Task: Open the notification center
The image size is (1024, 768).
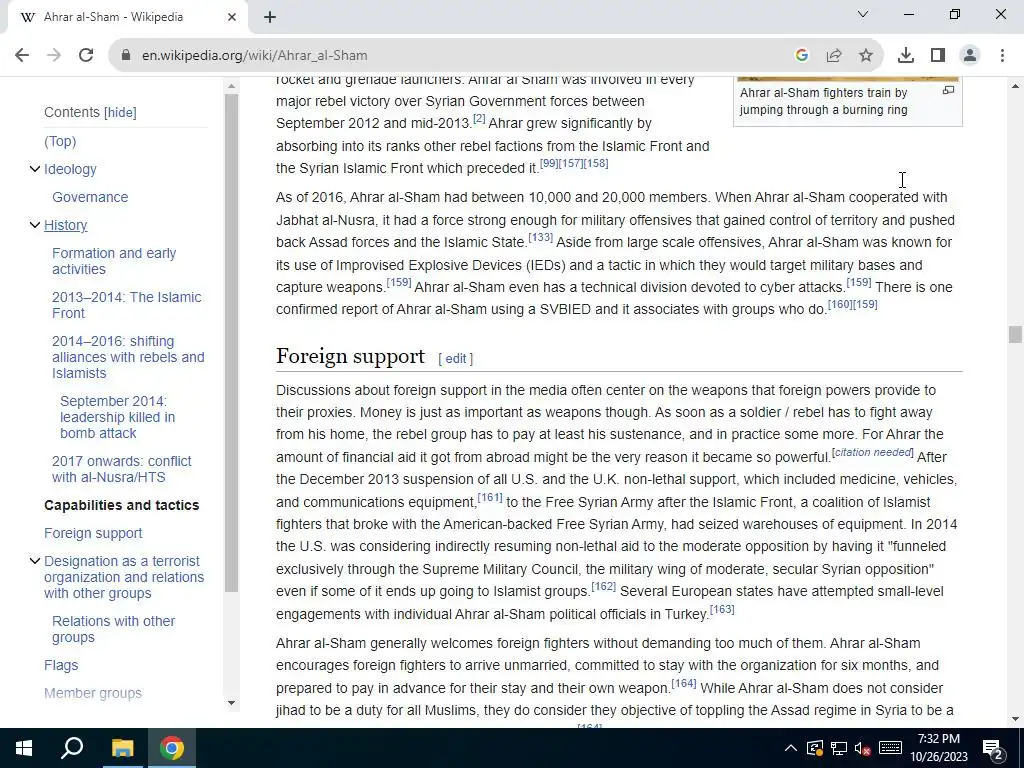Action: [x=993, y=748]
